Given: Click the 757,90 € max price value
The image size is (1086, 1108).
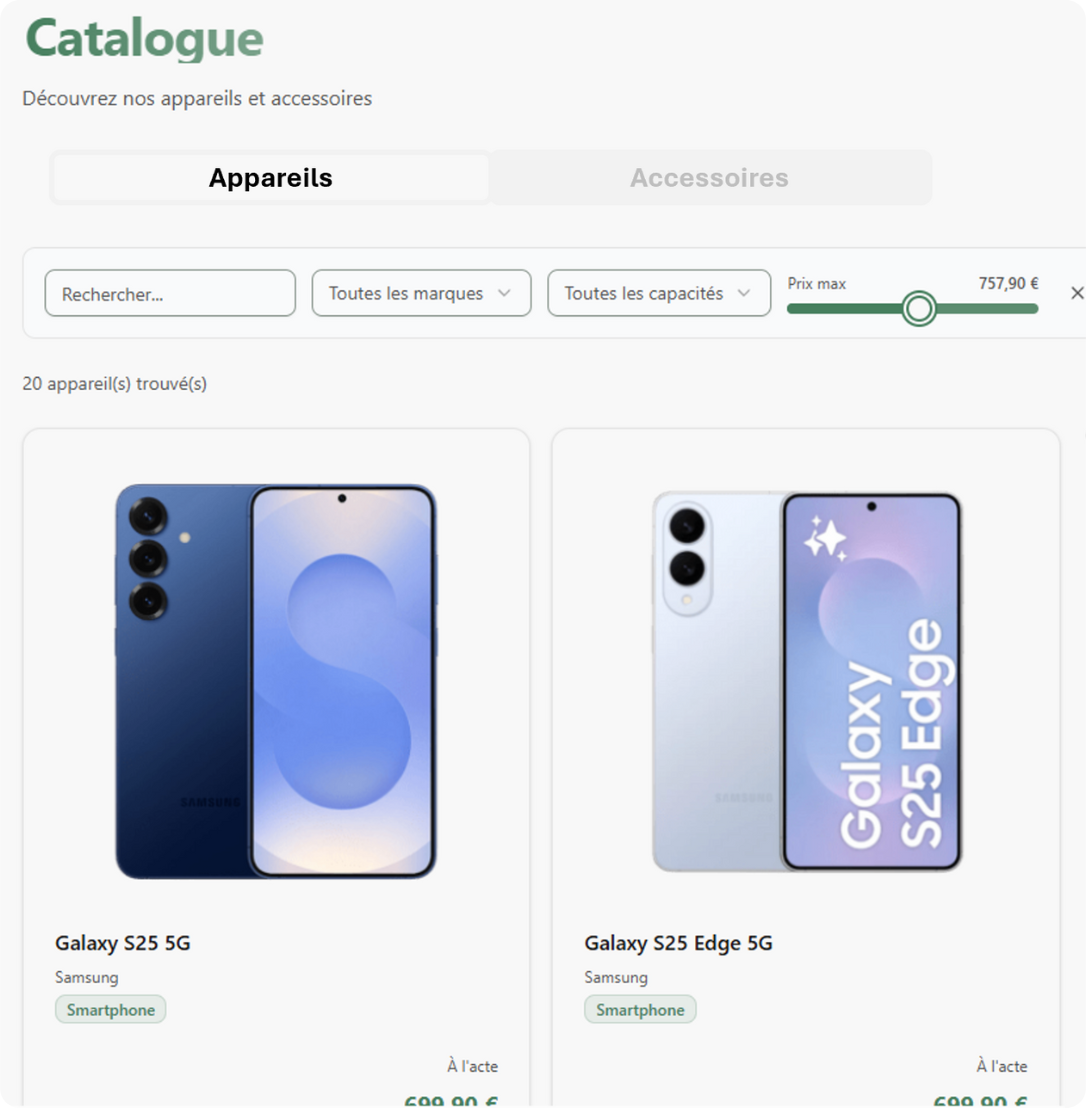Looking at the screenshot, I should tap(1008, 284).
